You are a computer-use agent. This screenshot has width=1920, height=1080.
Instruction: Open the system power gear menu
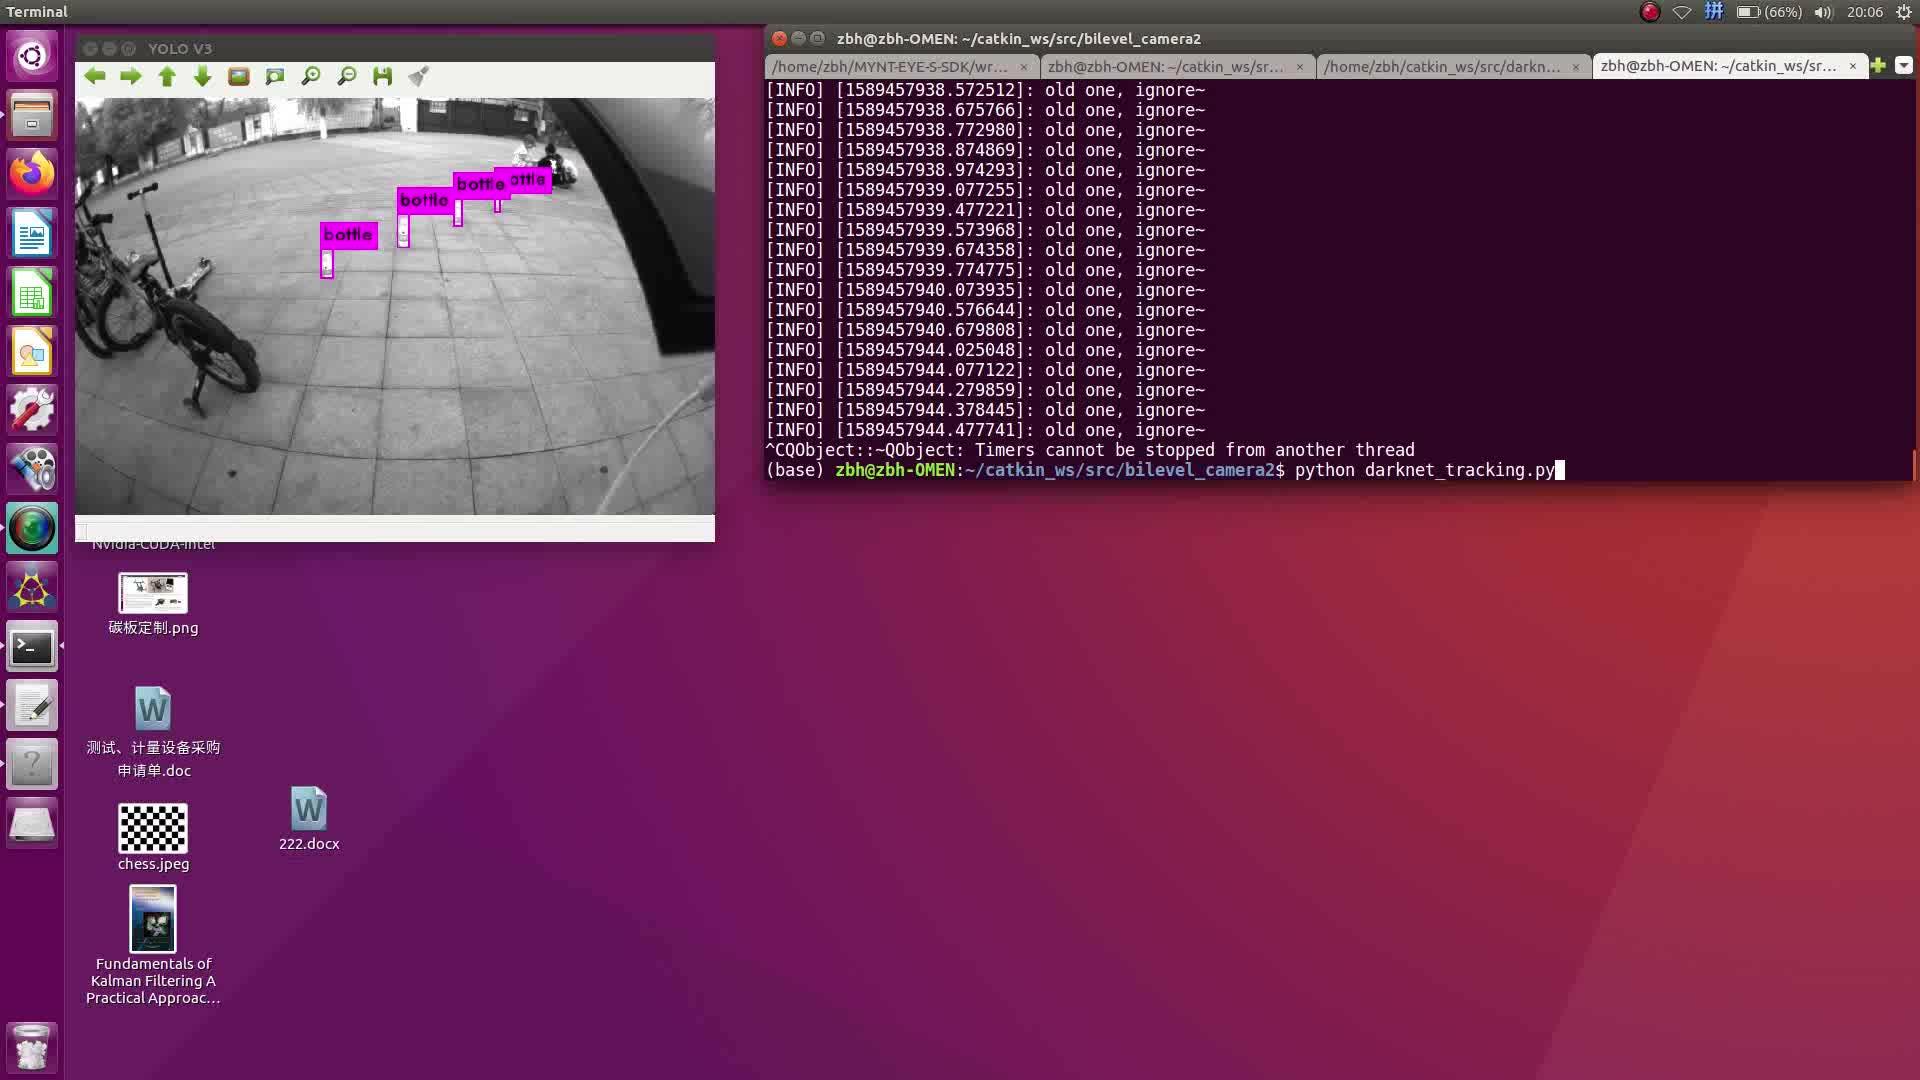[1903, 12]
